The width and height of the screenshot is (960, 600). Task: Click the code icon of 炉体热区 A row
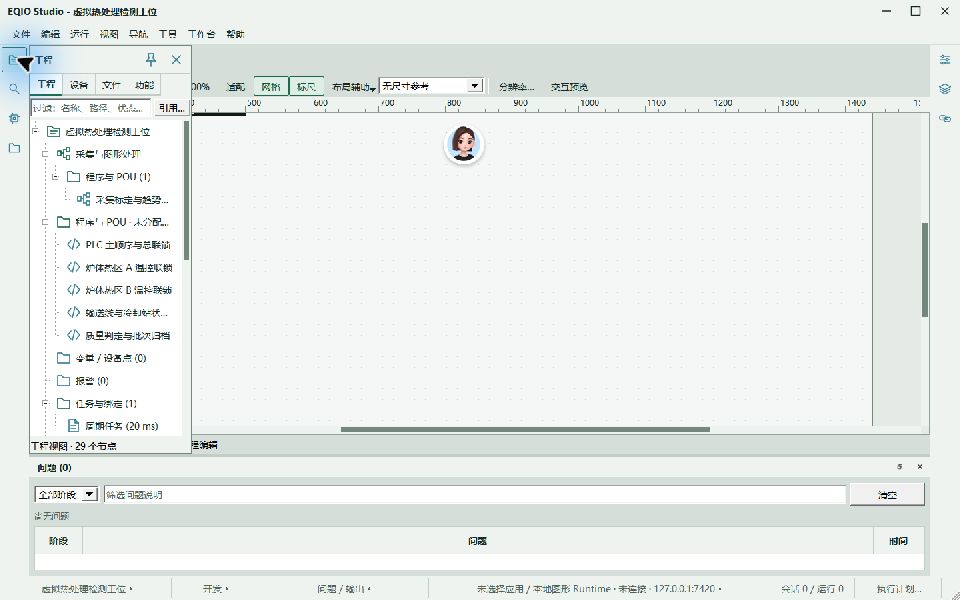pyautogui.click(x=73, y=267)
